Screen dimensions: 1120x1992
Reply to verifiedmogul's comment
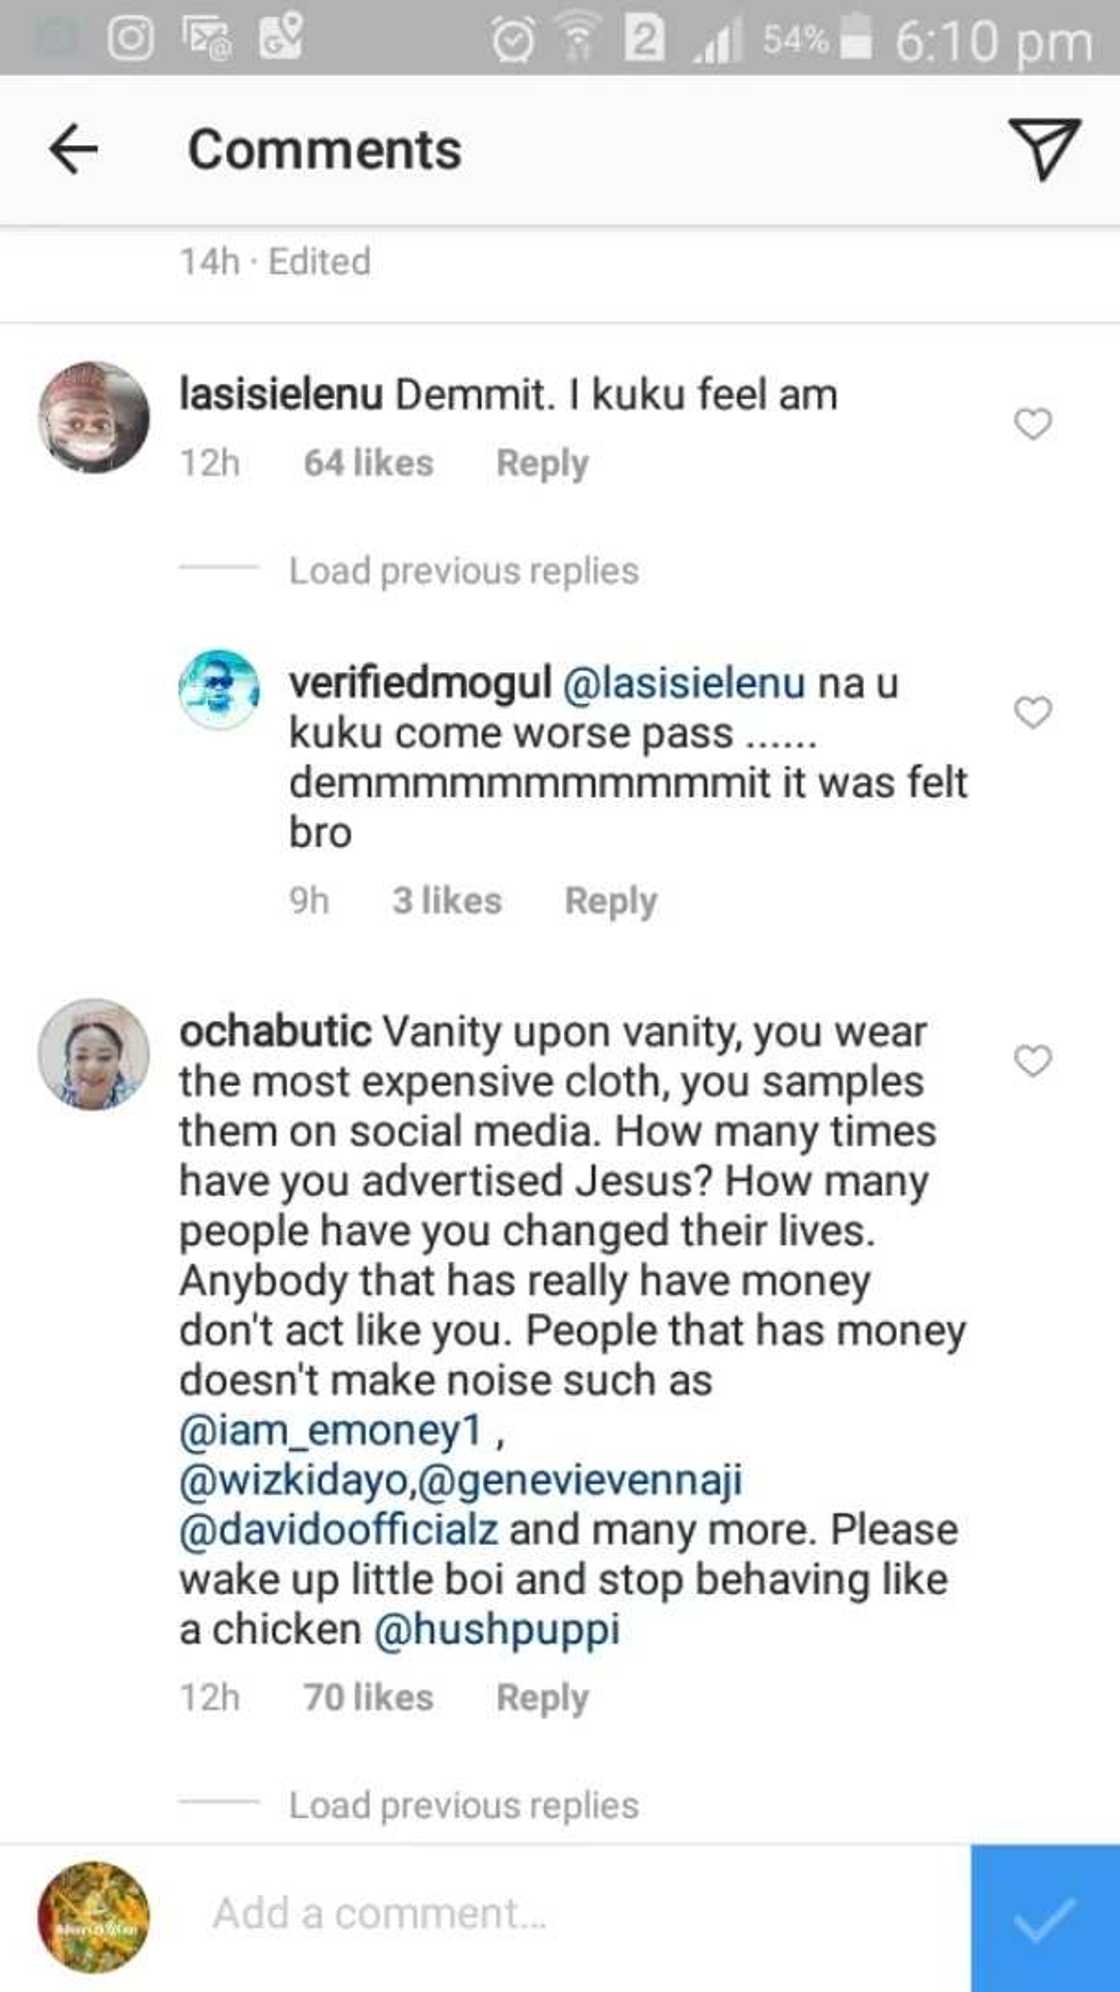[x=611, y=900]
